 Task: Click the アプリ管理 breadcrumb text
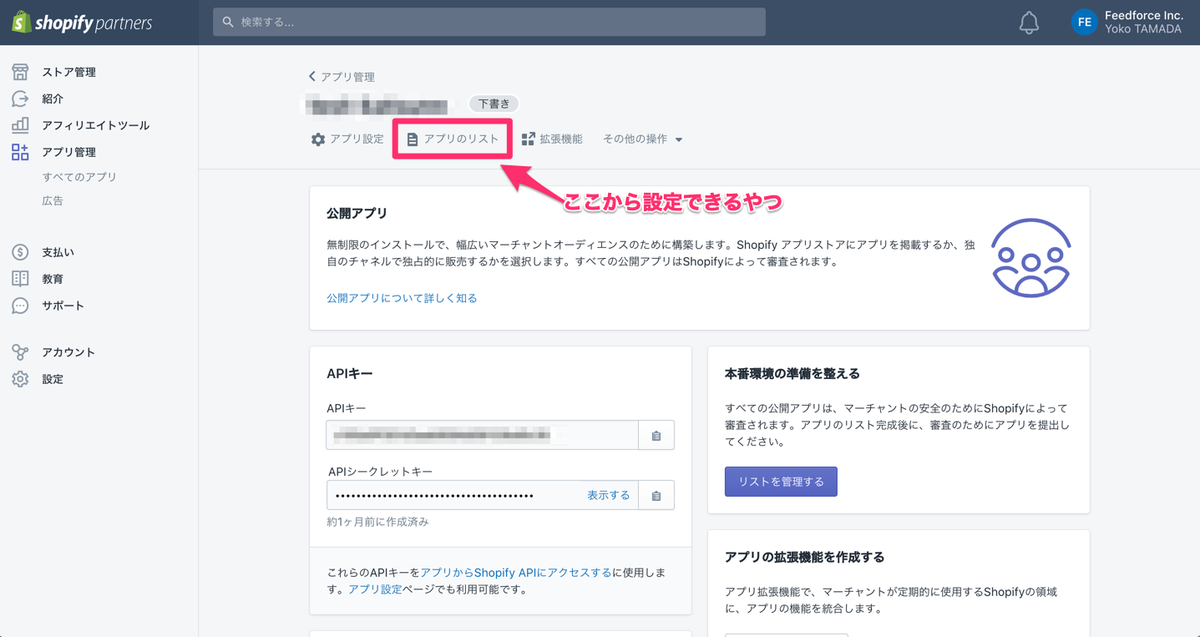pyautogui.click(x=347, y=76)
